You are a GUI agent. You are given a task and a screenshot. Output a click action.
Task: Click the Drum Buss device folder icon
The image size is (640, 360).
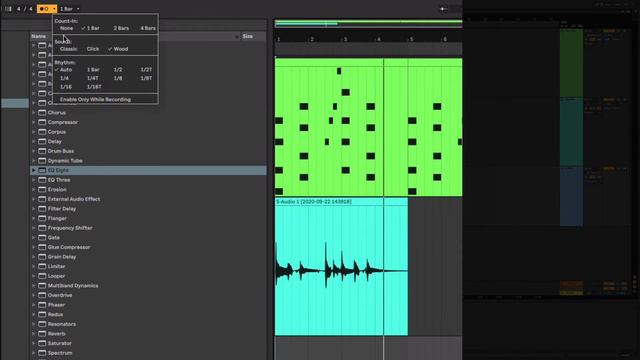click(x=42, y=151)
